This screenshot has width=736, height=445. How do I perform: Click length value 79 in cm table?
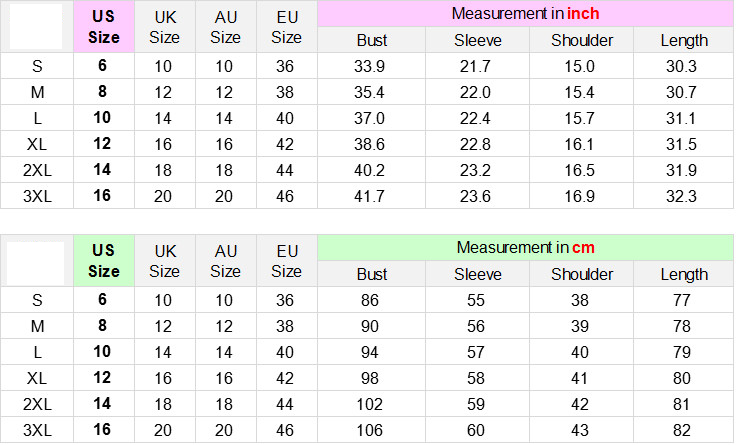point(685,351)
